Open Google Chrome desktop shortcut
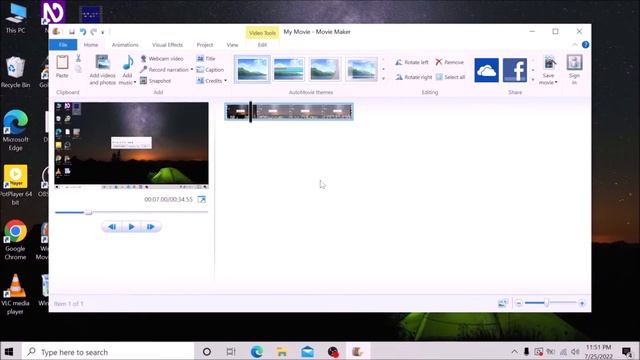Image resolution: width=640 pixels, height=360 pixels. [16, 240]
